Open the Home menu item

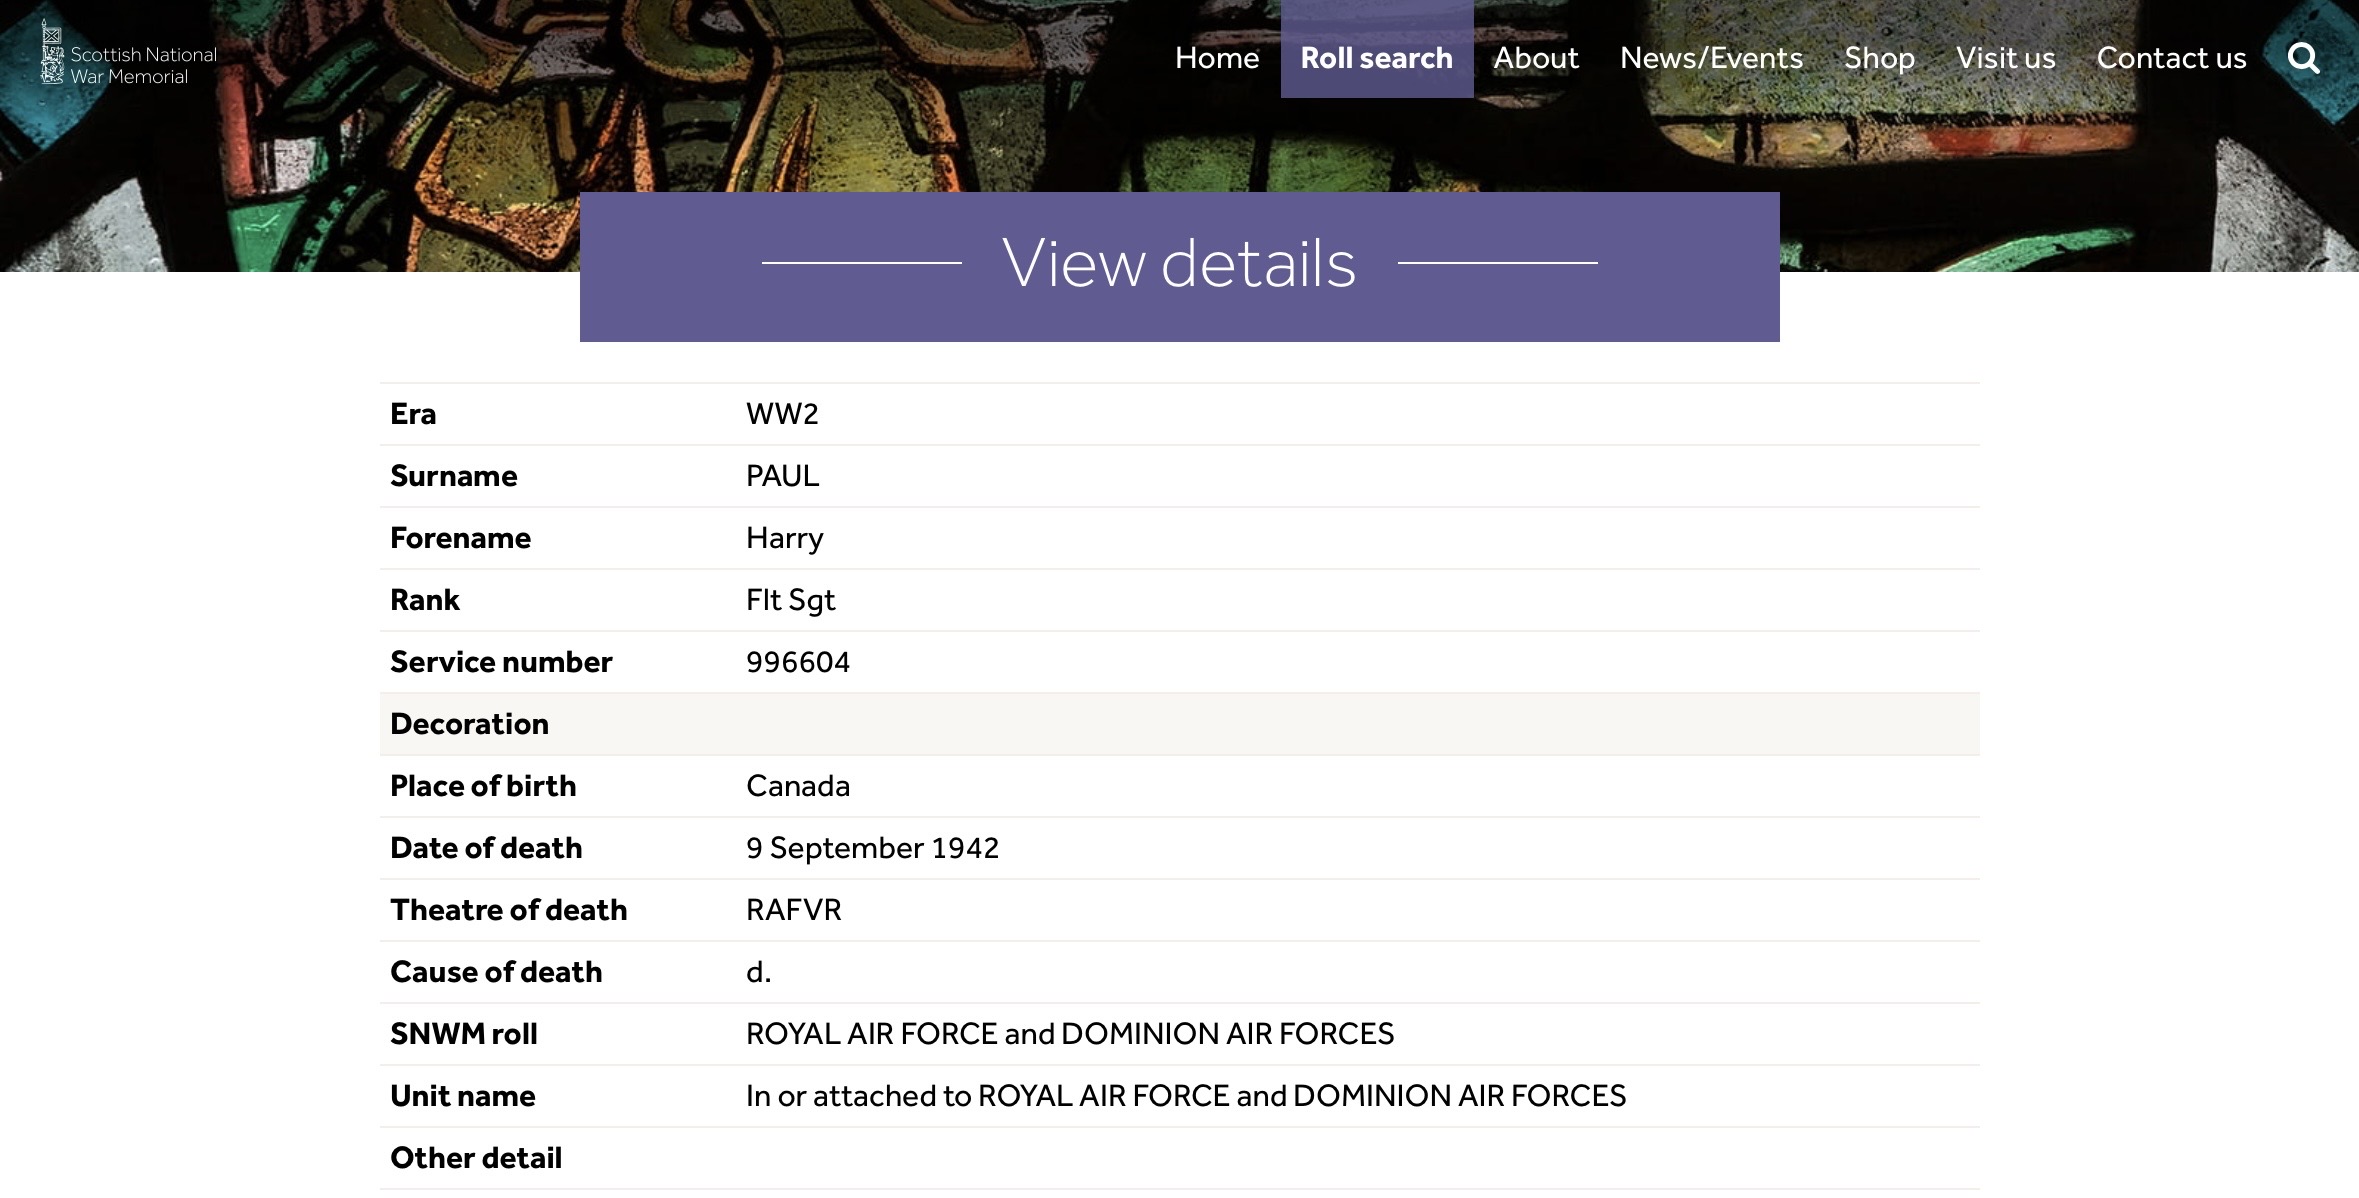(1216, 58)
